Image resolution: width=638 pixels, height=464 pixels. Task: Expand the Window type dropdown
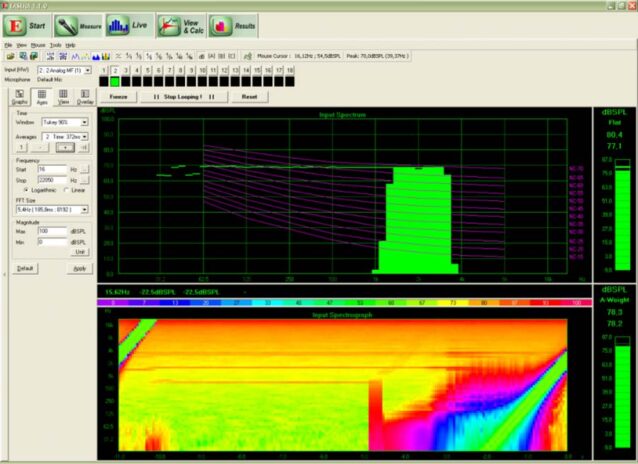(x=65, y=122)
